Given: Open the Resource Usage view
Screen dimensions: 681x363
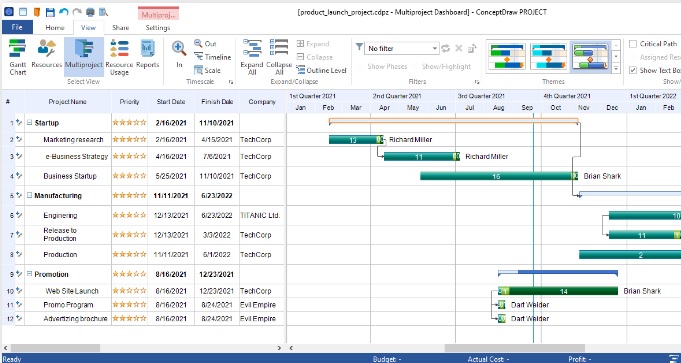Looking at the screenshot, I should [119, 57].
